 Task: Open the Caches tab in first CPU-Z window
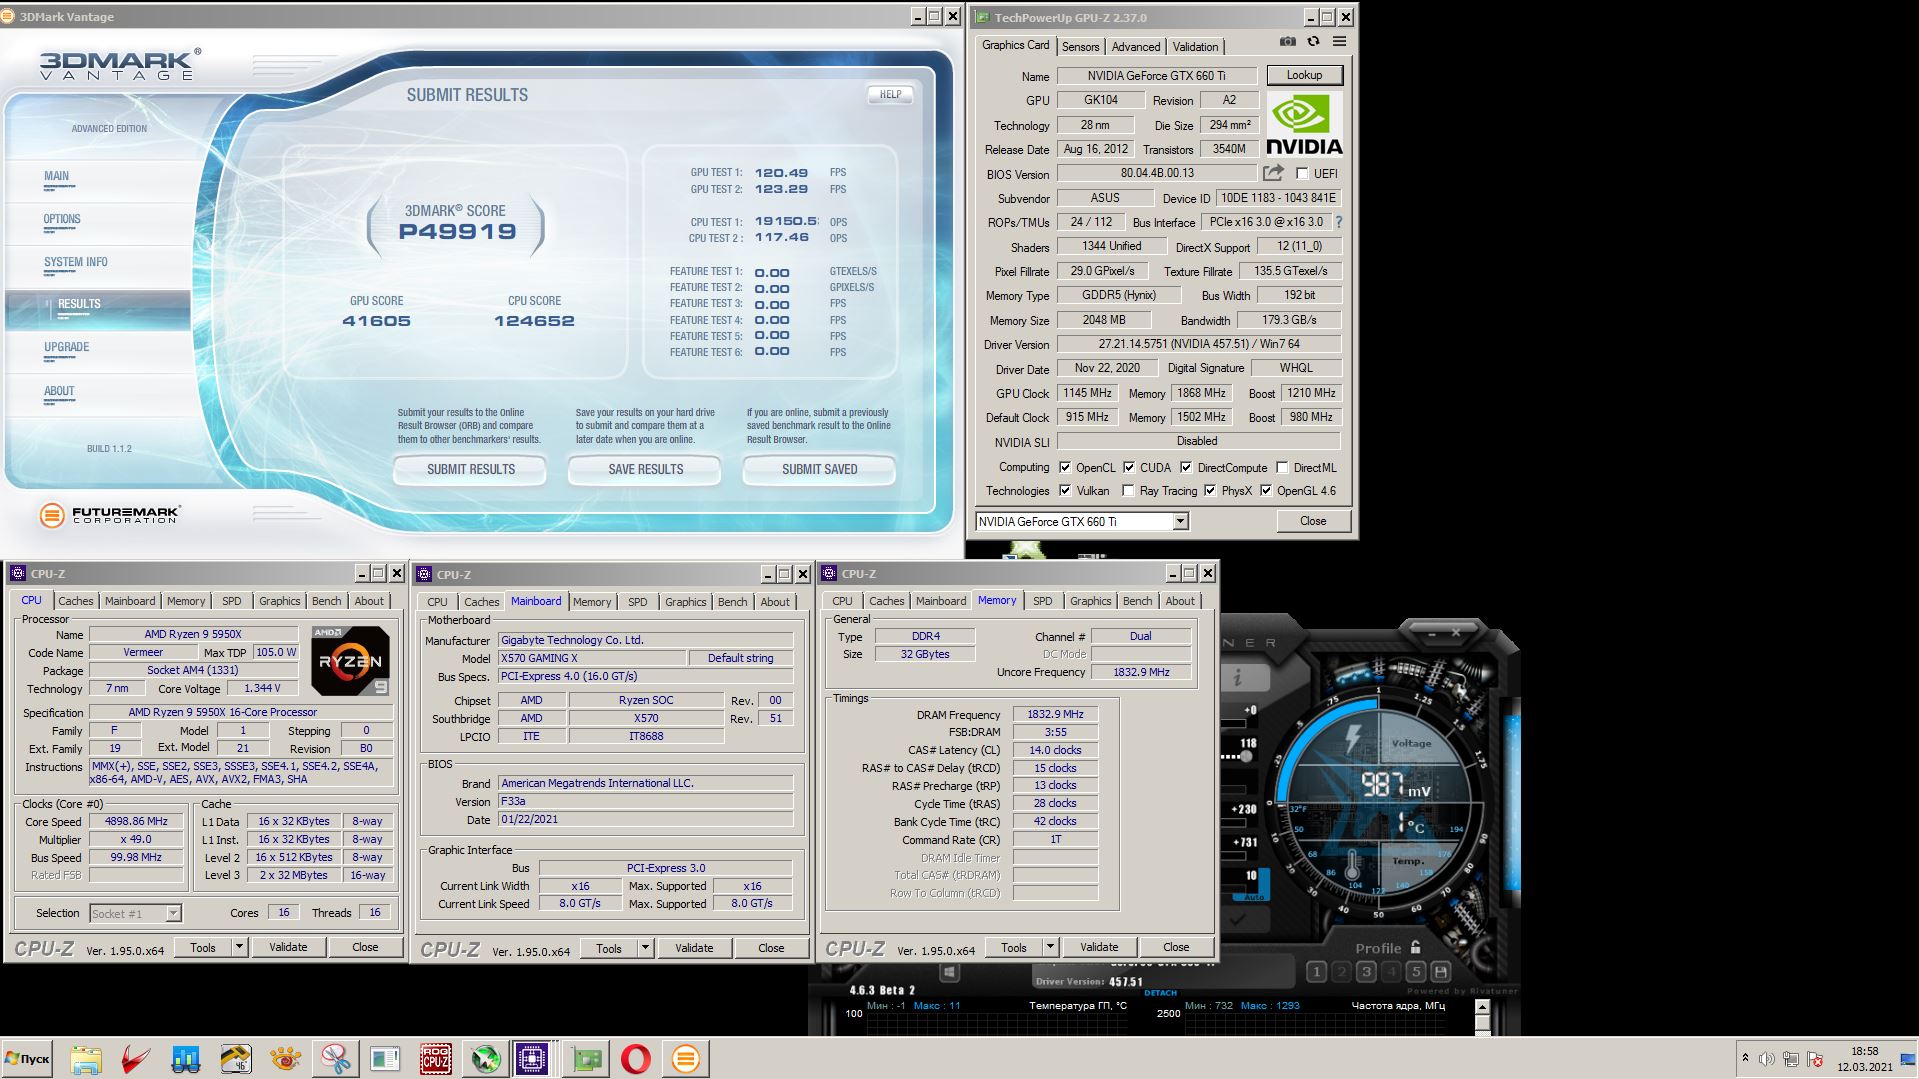tap(75, 601)
